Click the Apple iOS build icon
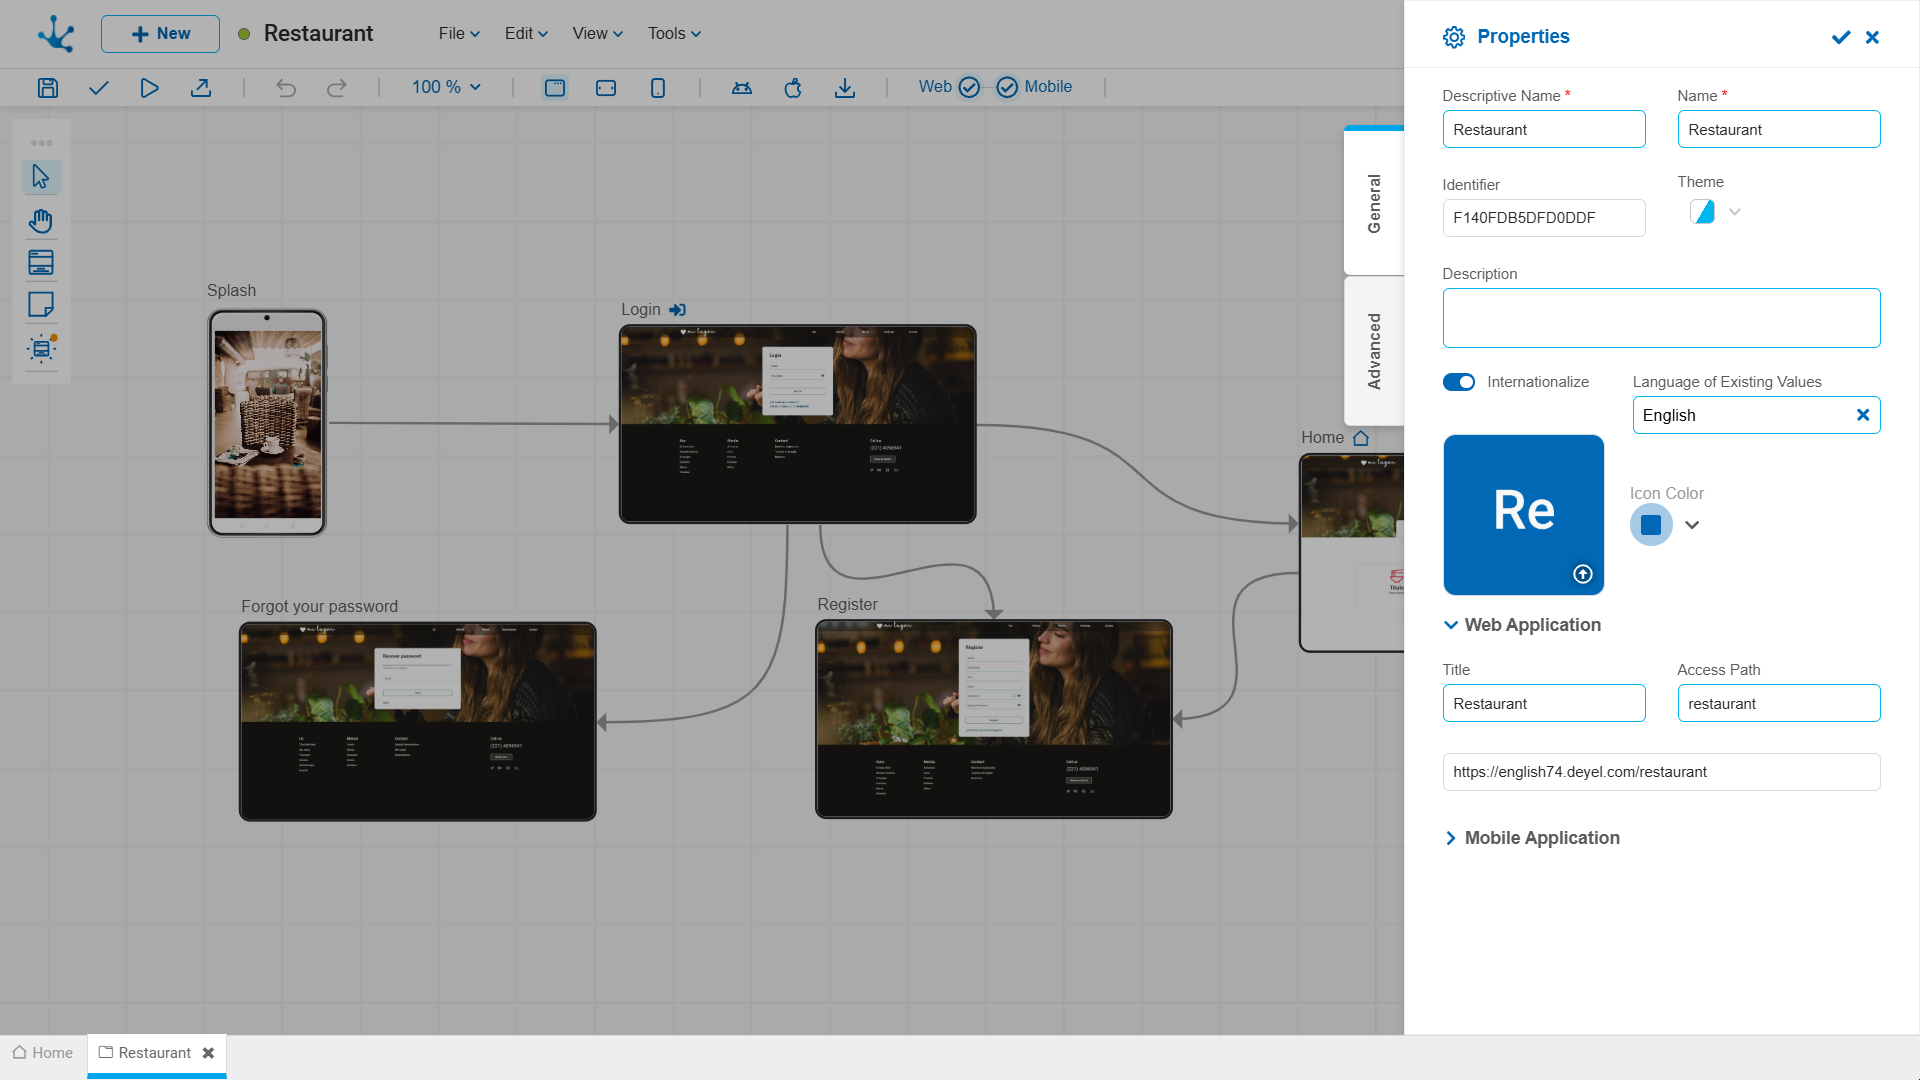Viewport: 1920px width, 1080px height. [x=793, y=88]
